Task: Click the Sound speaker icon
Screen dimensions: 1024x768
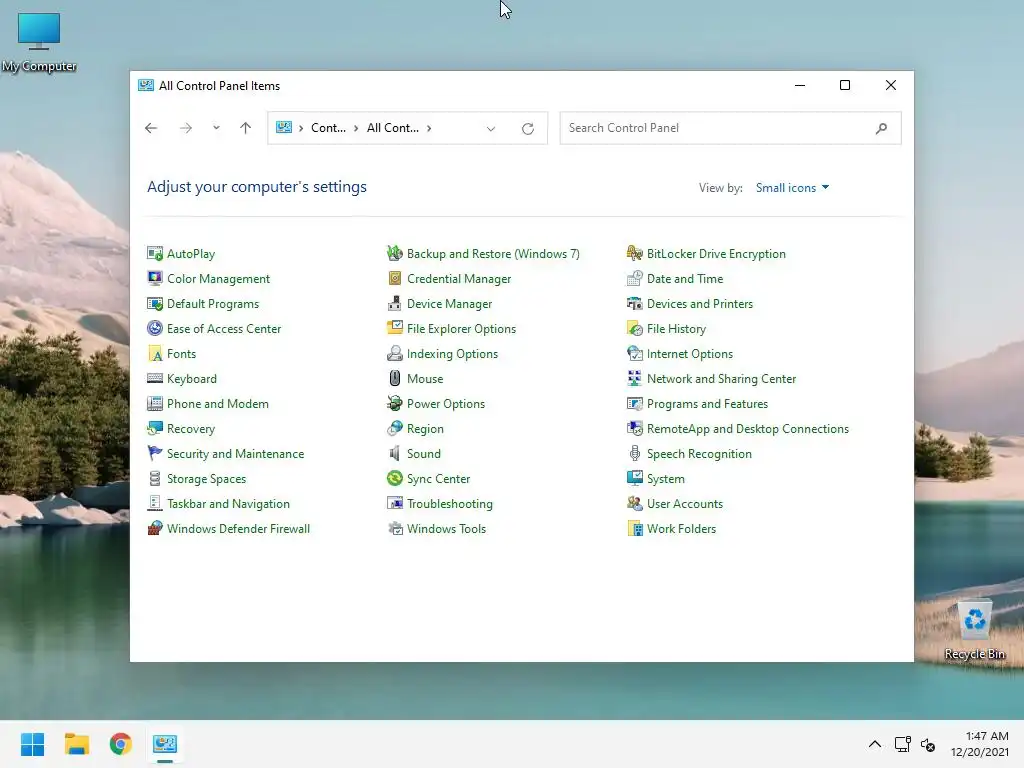Action: coord(394,453)
